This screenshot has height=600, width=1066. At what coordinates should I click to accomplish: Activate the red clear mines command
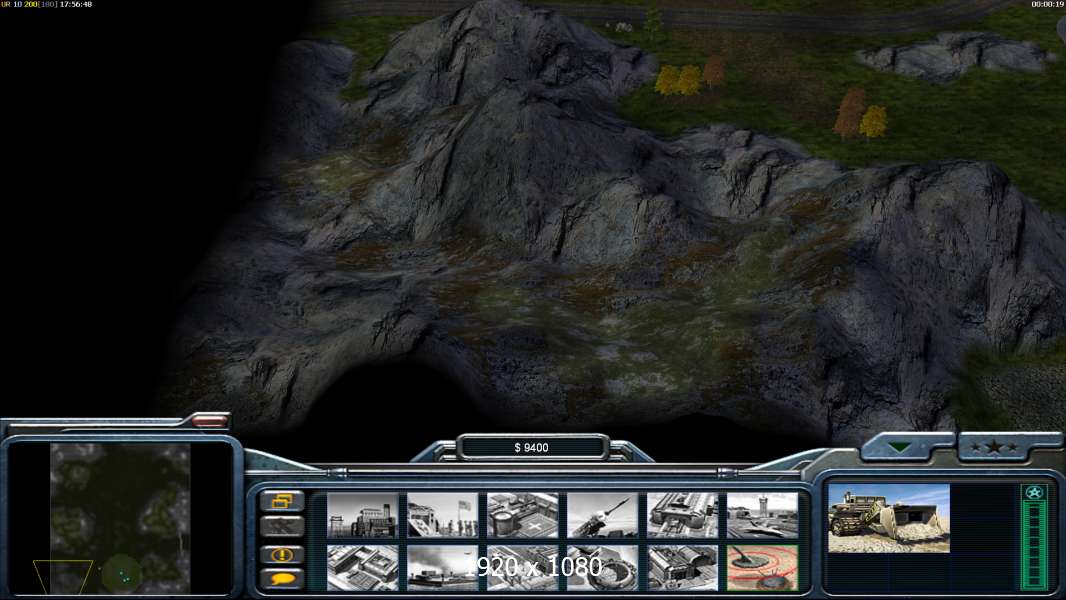tap(762, 567)
